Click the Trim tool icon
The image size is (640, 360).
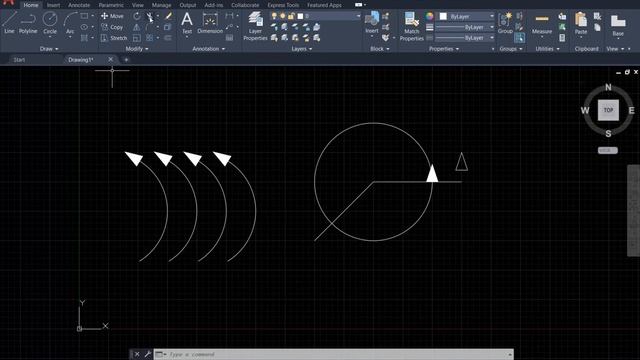pos(150,16)
